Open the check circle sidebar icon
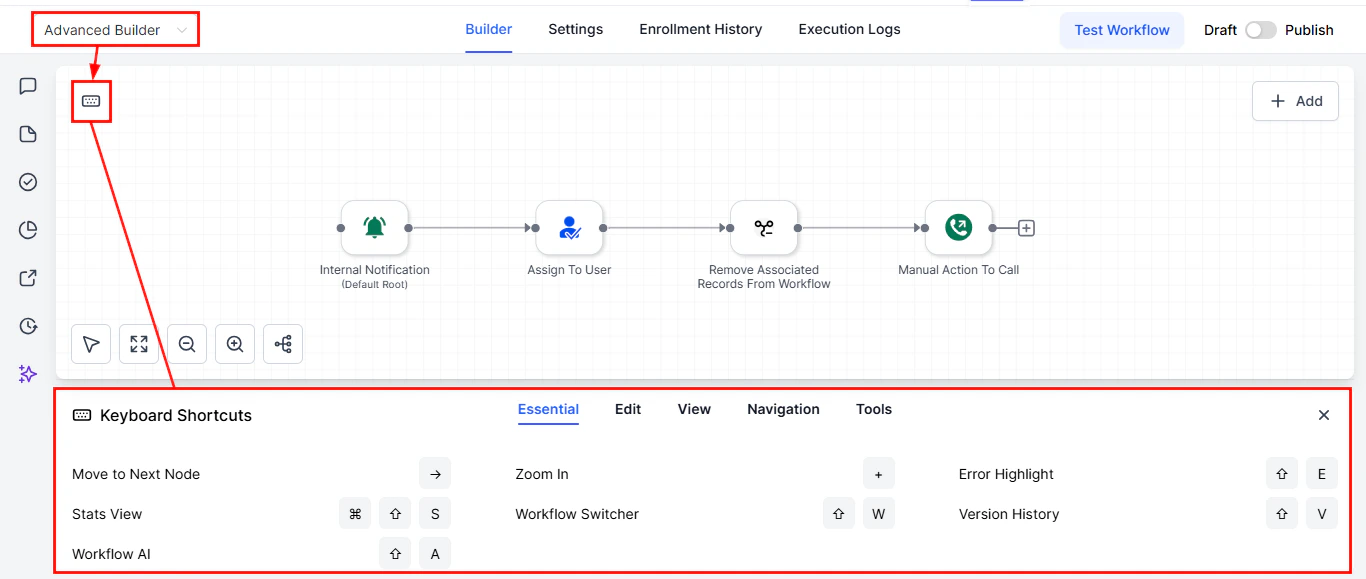The height and width of the screenshot is (579, 1366). click(x=28, y=182)
